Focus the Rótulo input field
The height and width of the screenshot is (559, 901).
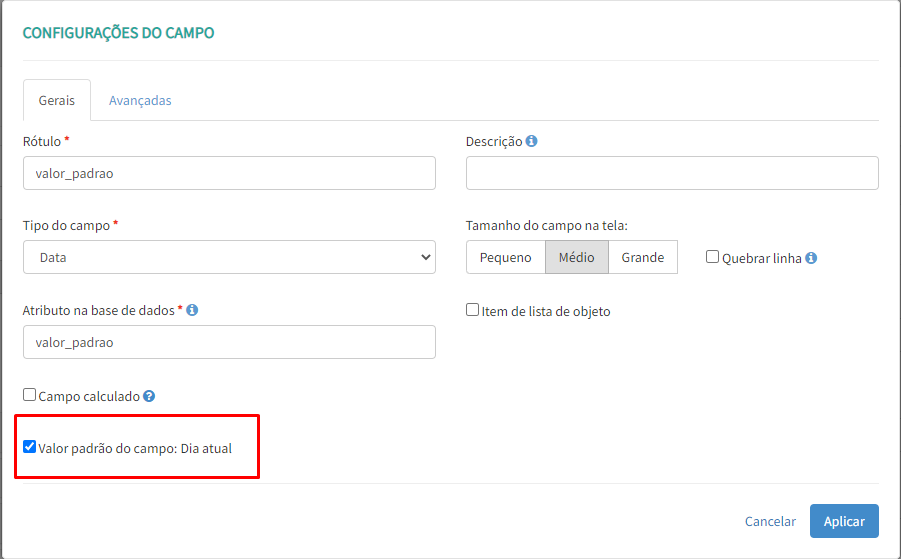(229, 173)
